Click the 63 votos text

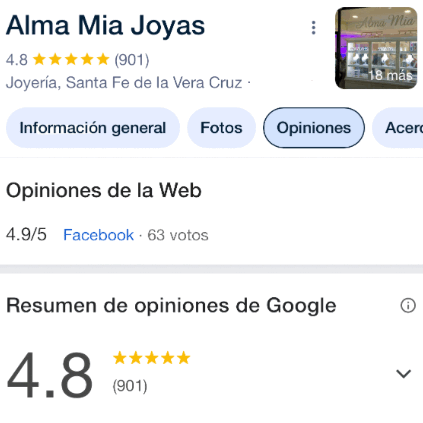[178, 235]
